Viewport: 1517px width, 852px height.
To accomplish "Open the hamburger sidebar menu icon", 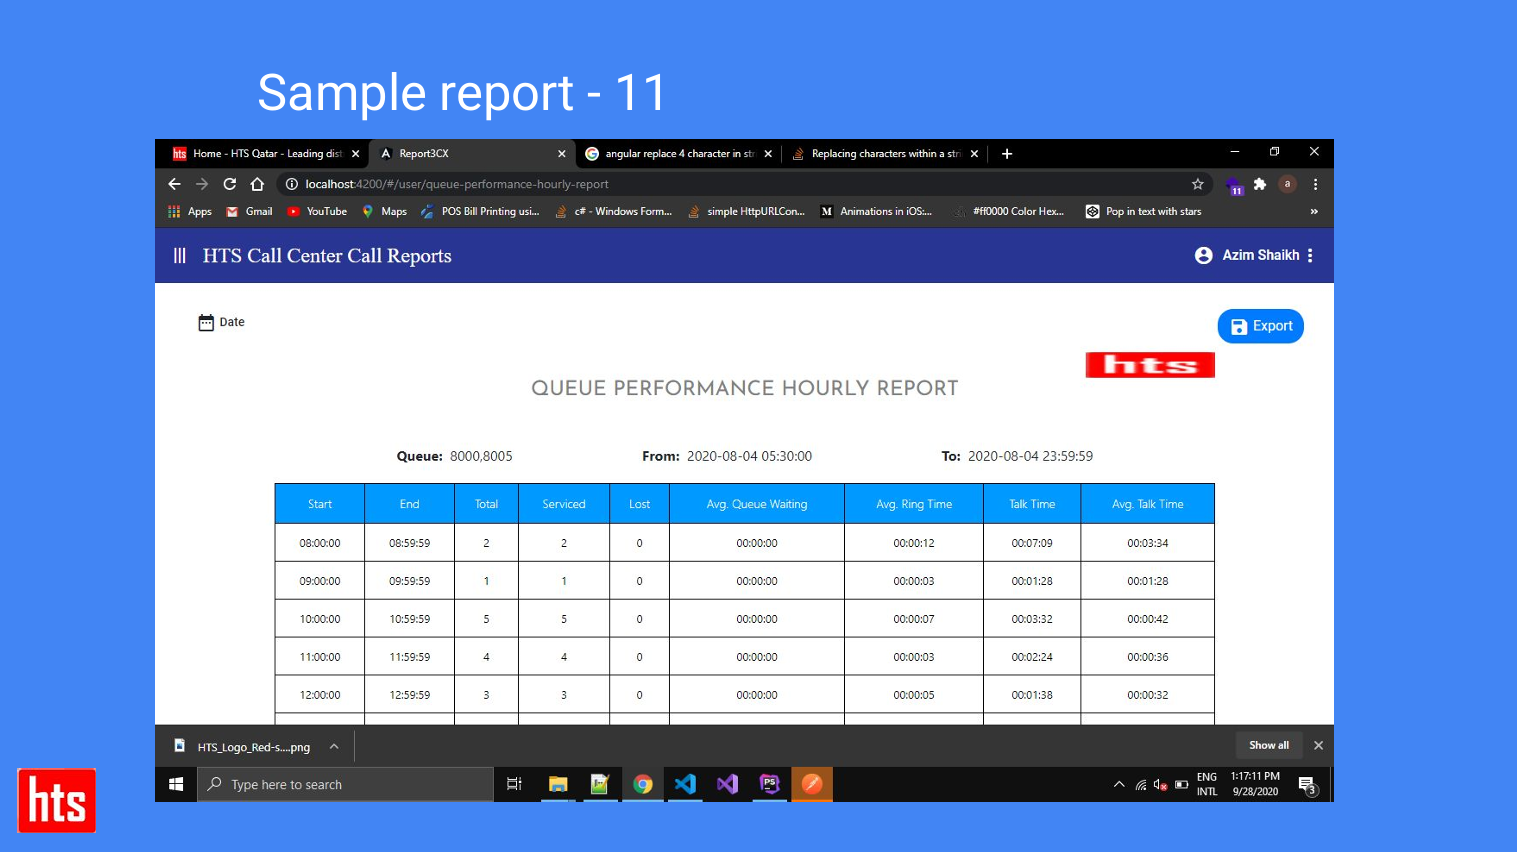I will [180, 256].
